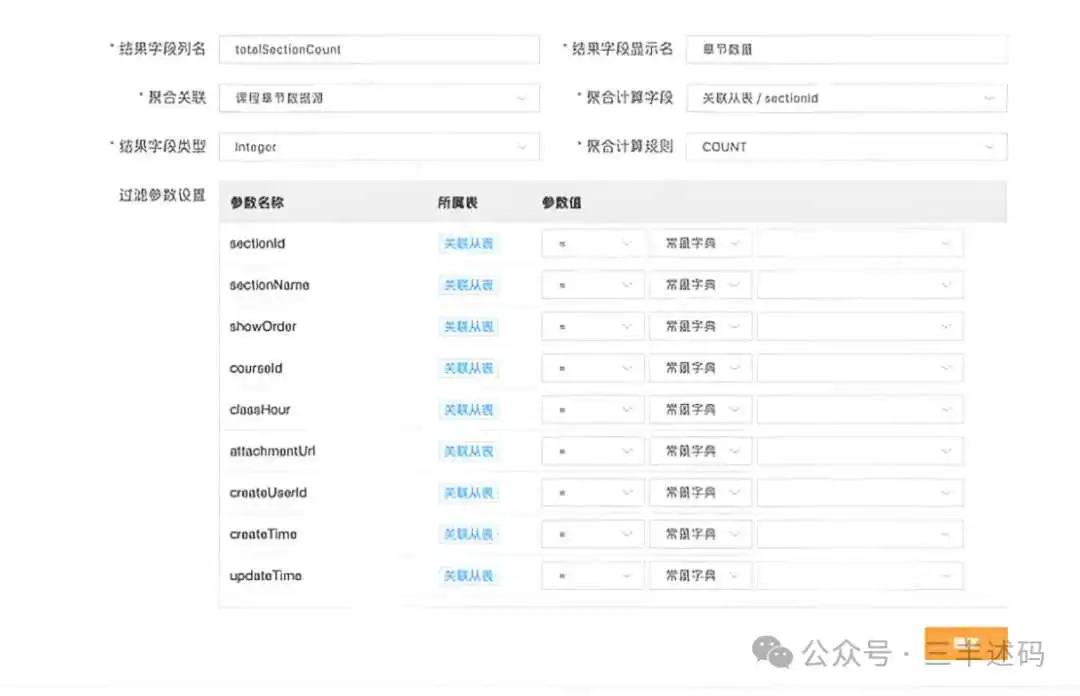The width and height of the screenshot is (1080, 696).
Task: Click the 关联从表 tag in courseId row
Action: tap(468, 368)
